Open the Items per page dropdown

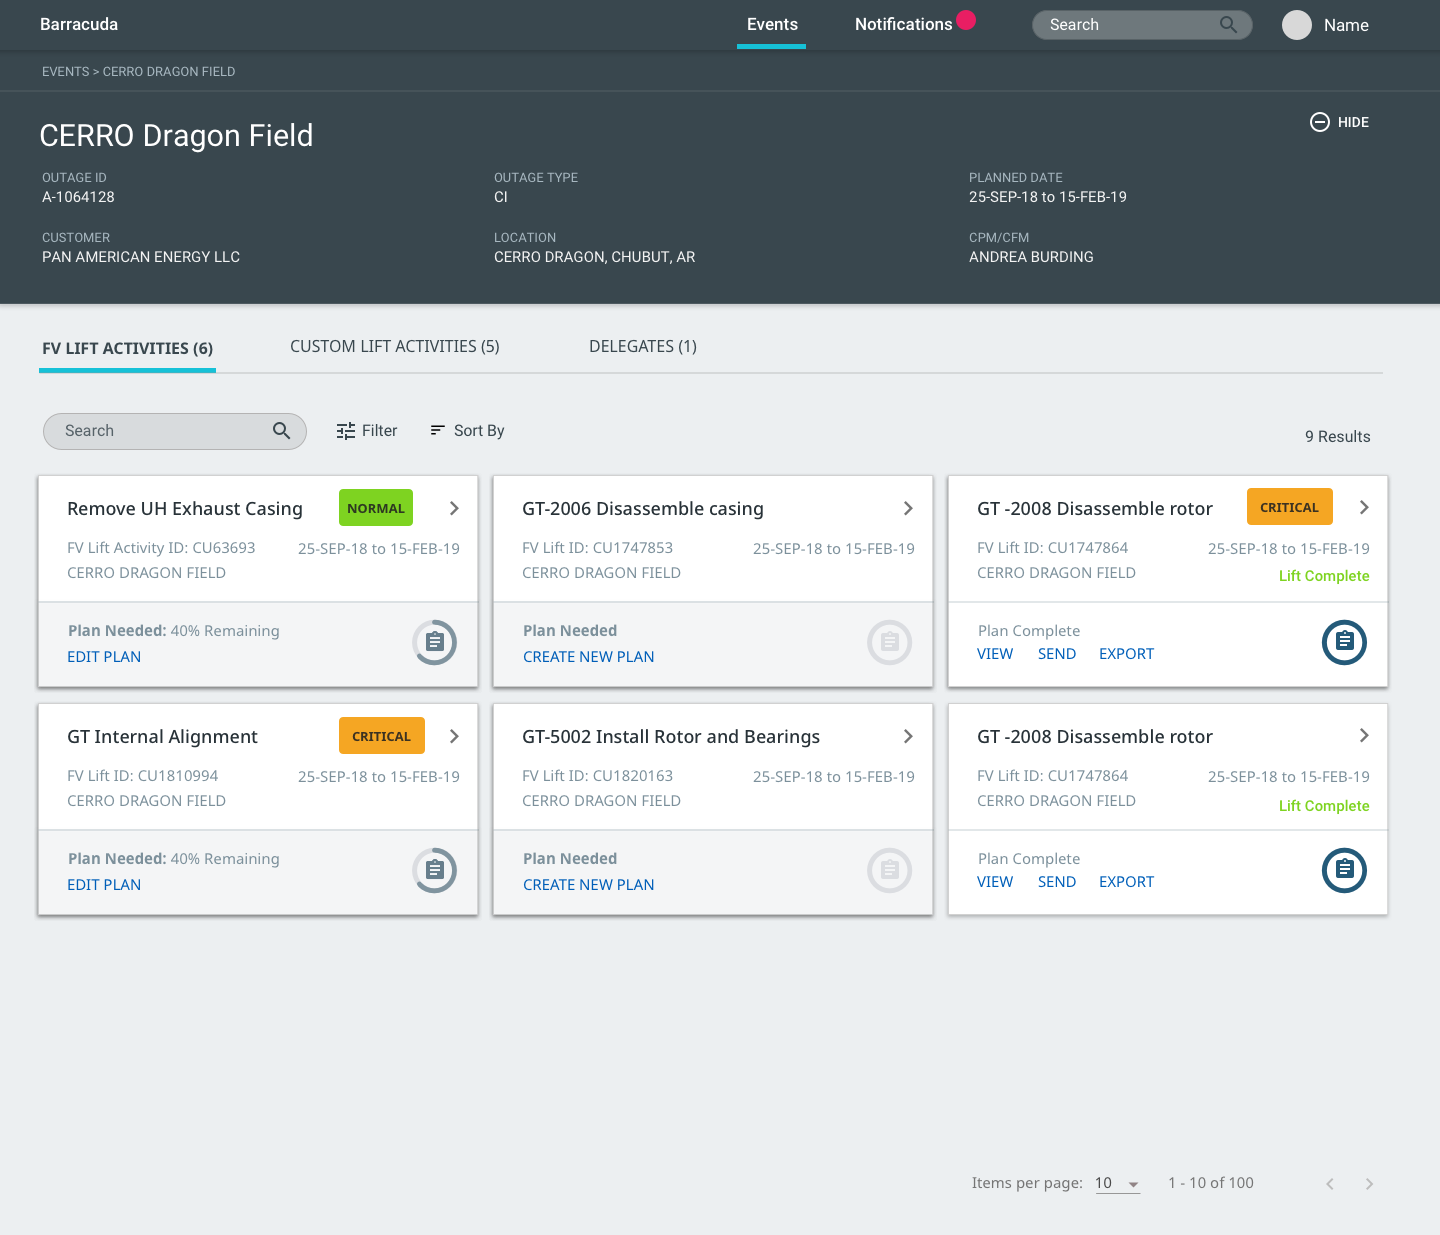point(1117,1184)
